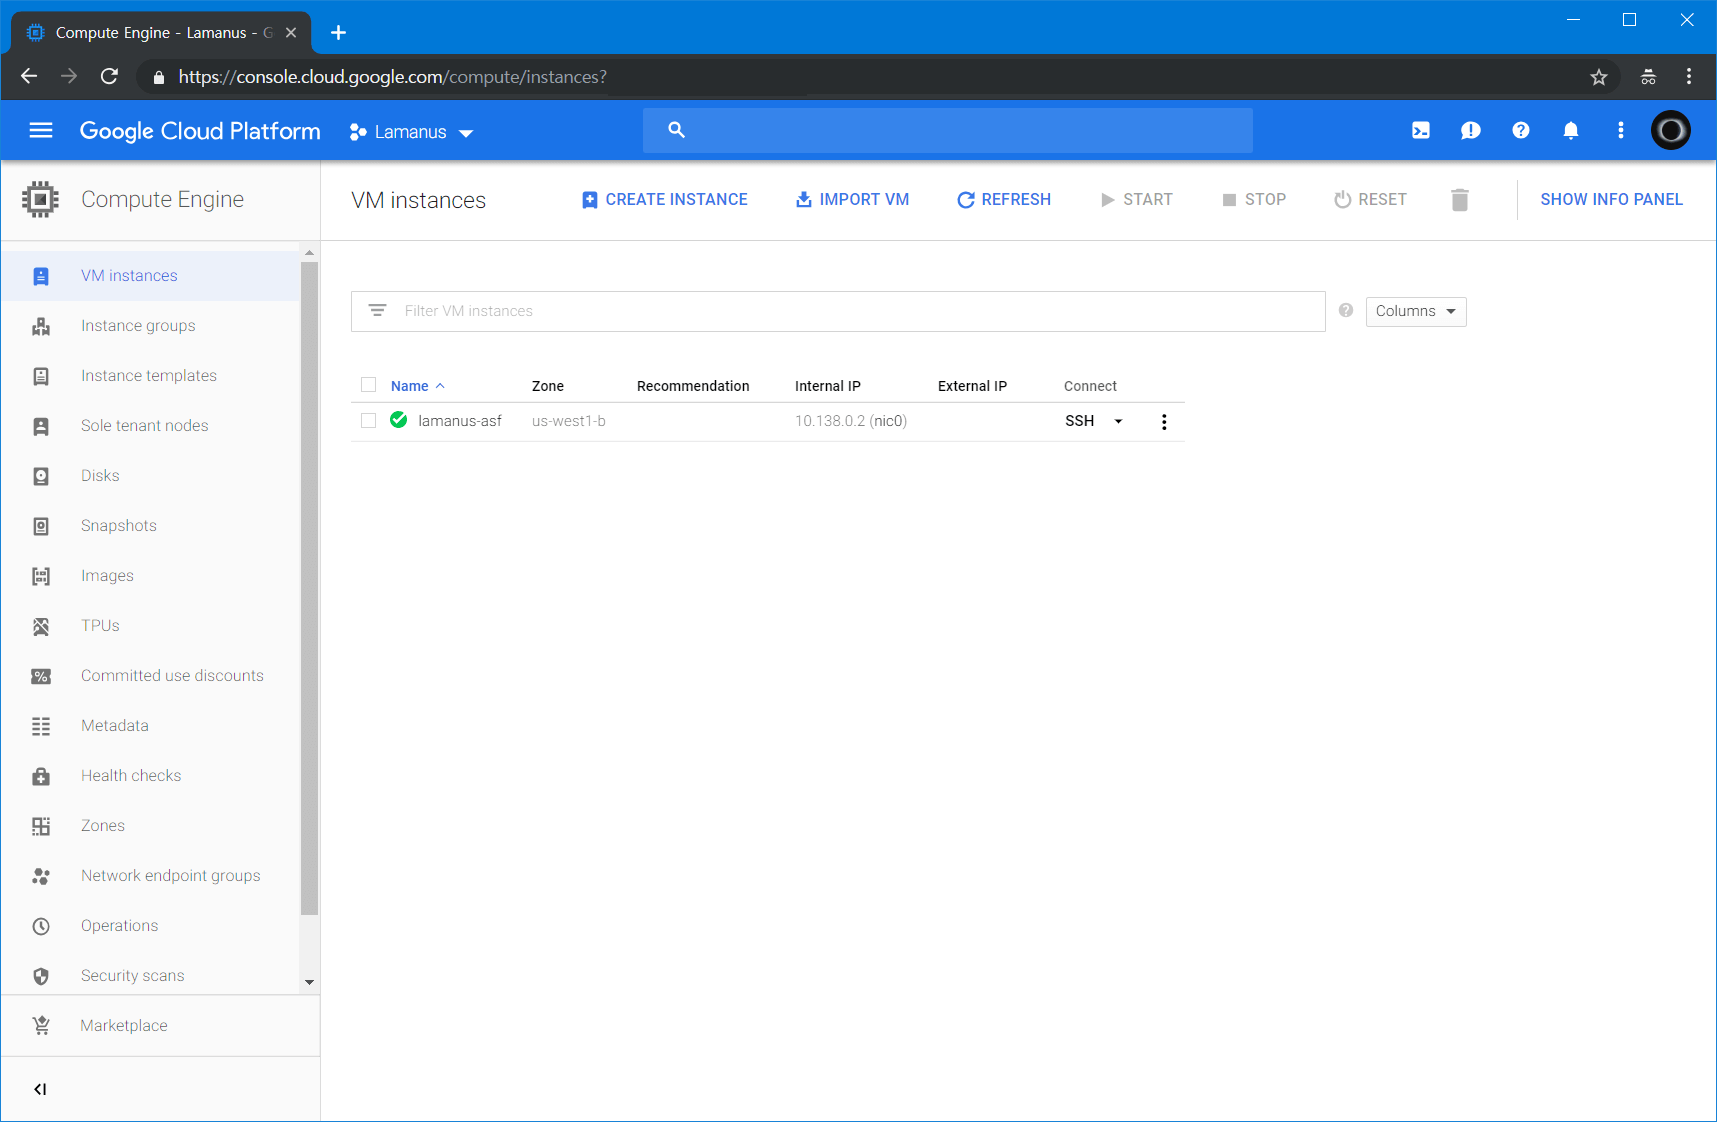
Task: Toggle the select all instances checkbox
Action: [369, 385]
